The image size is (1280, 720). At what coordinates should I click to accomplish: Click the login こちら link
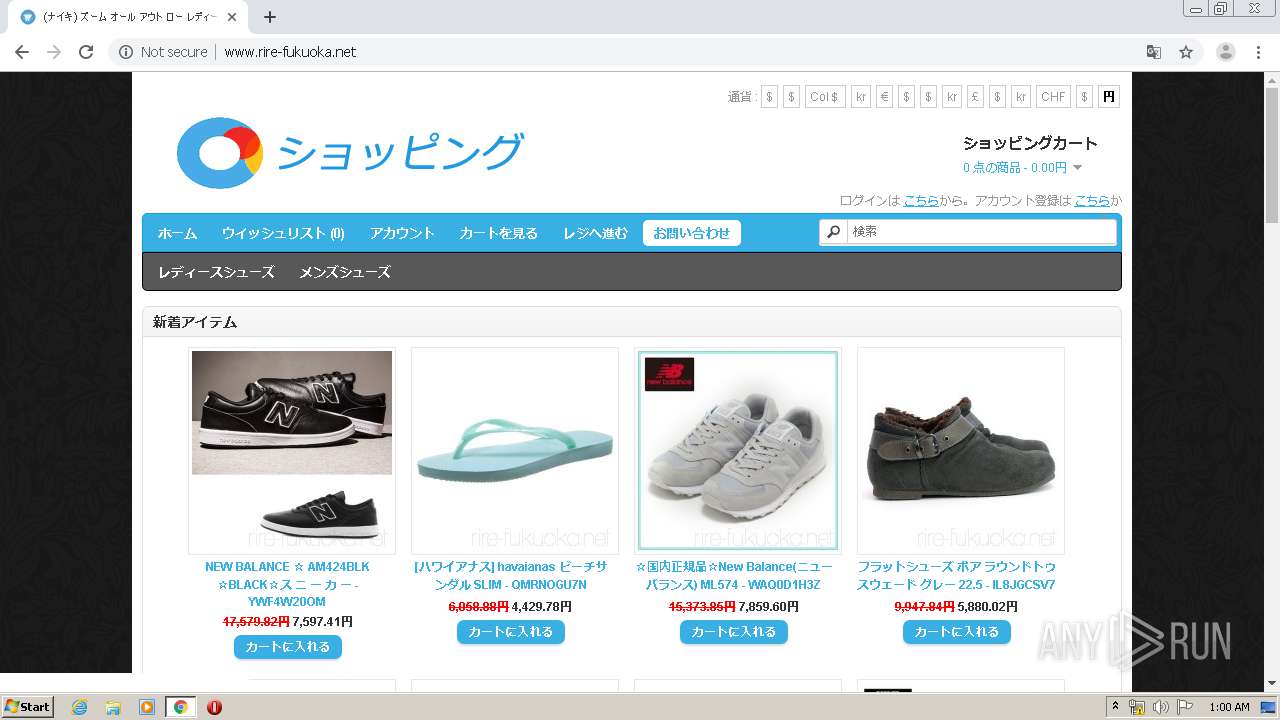click(921, 200)
